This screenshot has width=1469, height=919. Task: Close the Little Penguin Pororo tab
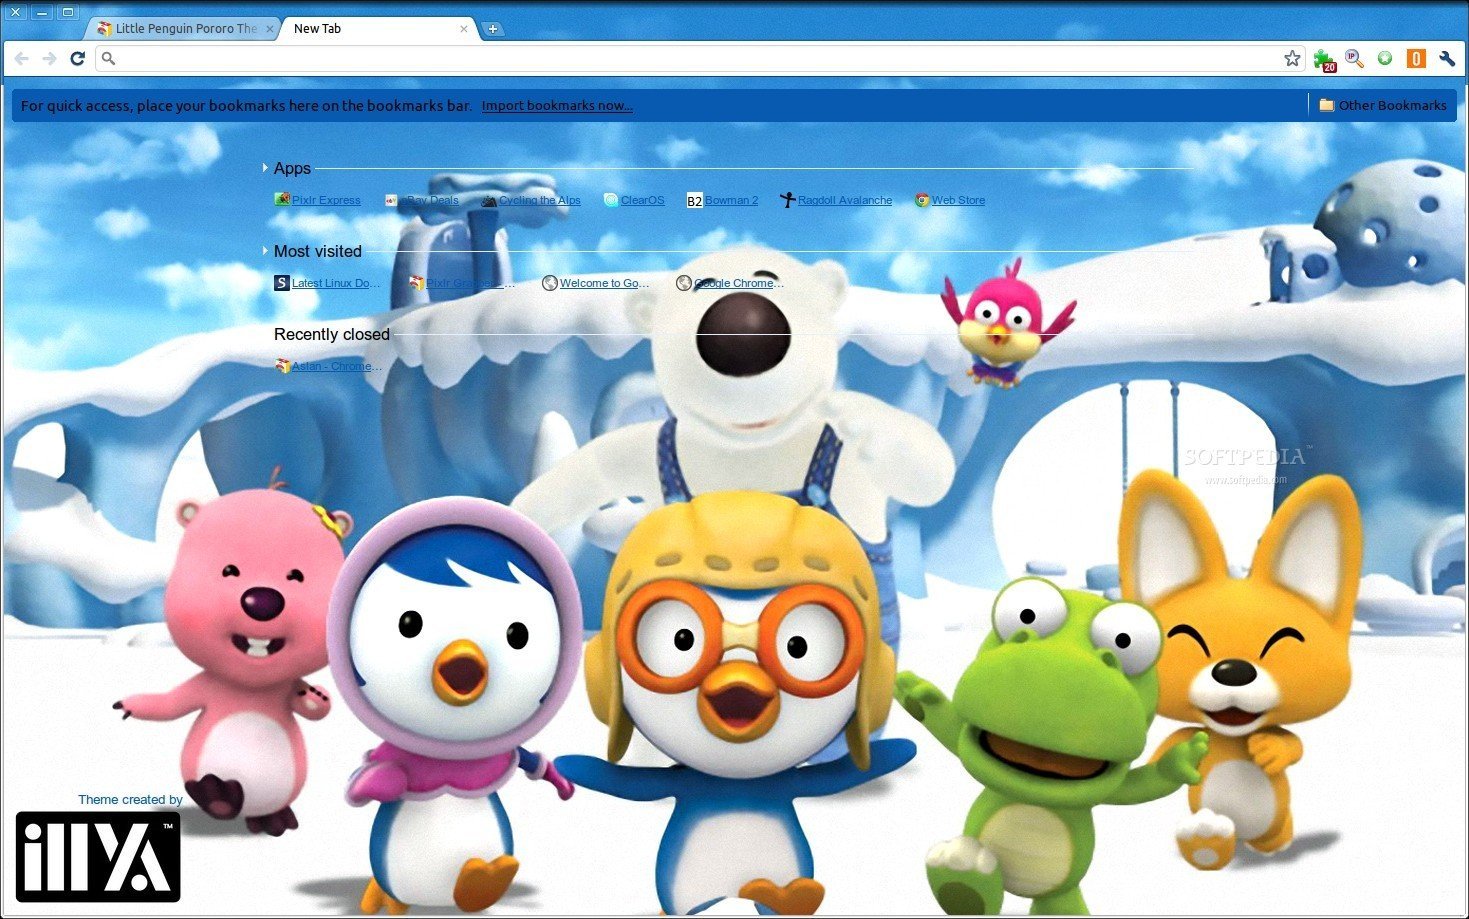270,29
